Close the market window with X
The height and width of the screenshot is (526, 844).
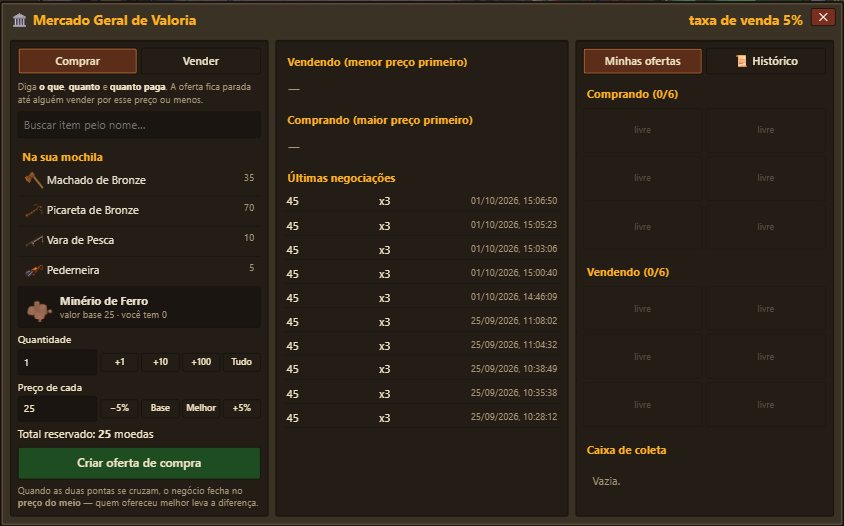[823, 17]
